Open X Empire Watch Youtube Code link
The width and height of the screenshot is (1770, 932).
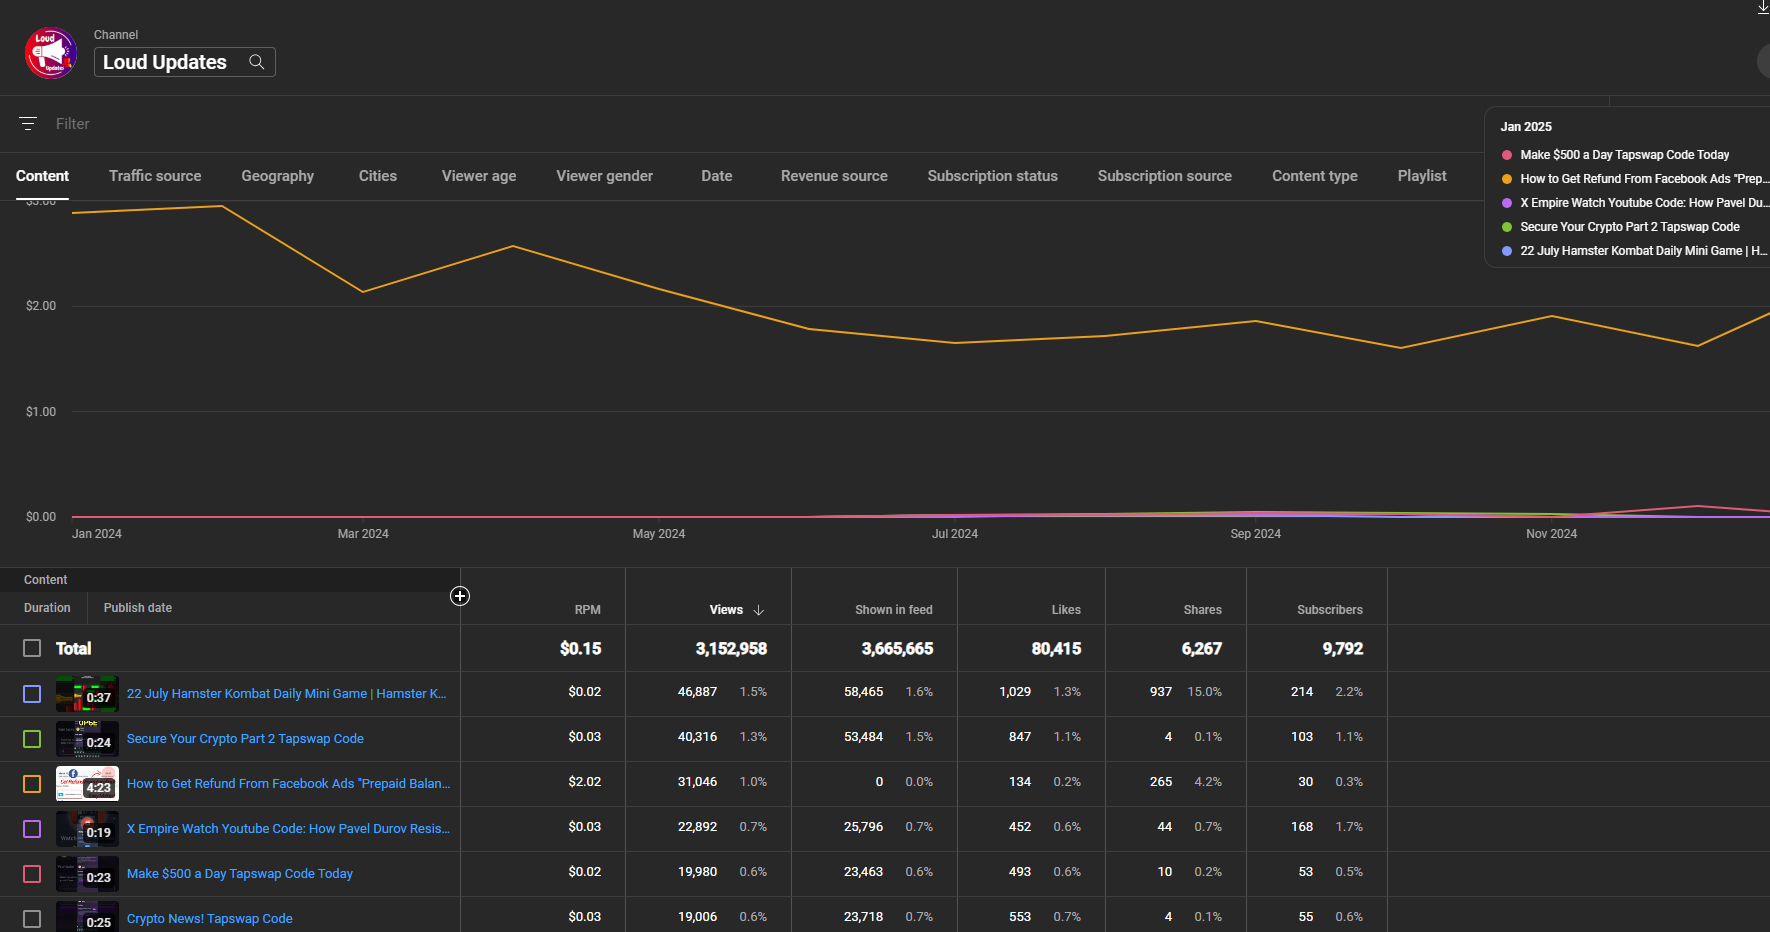(288, 829)
